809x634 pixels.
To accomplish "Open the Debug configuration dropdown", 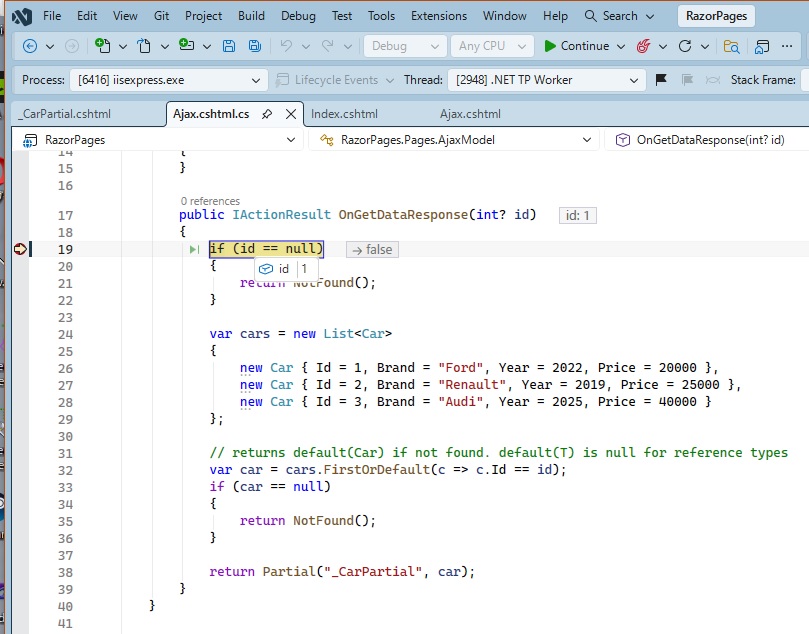I will pos(405,46).
